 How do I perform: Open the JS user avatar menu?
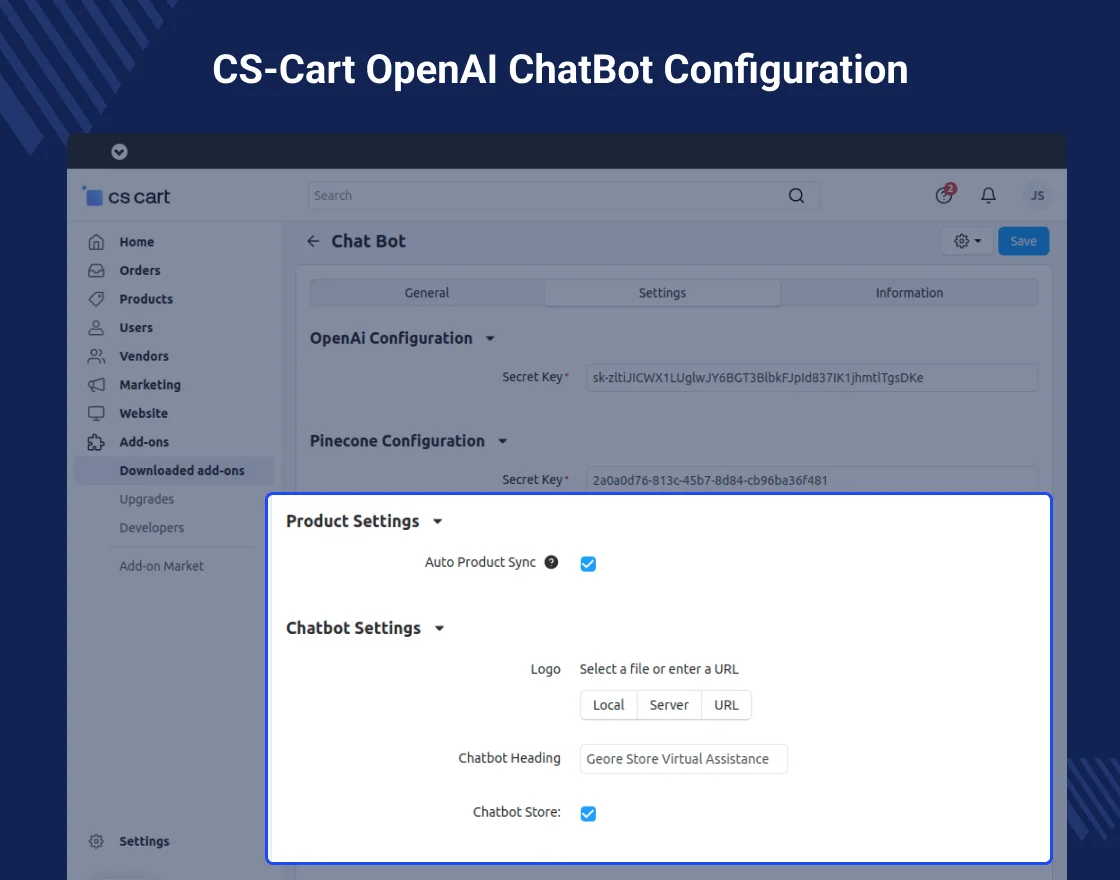point(1037,196)
